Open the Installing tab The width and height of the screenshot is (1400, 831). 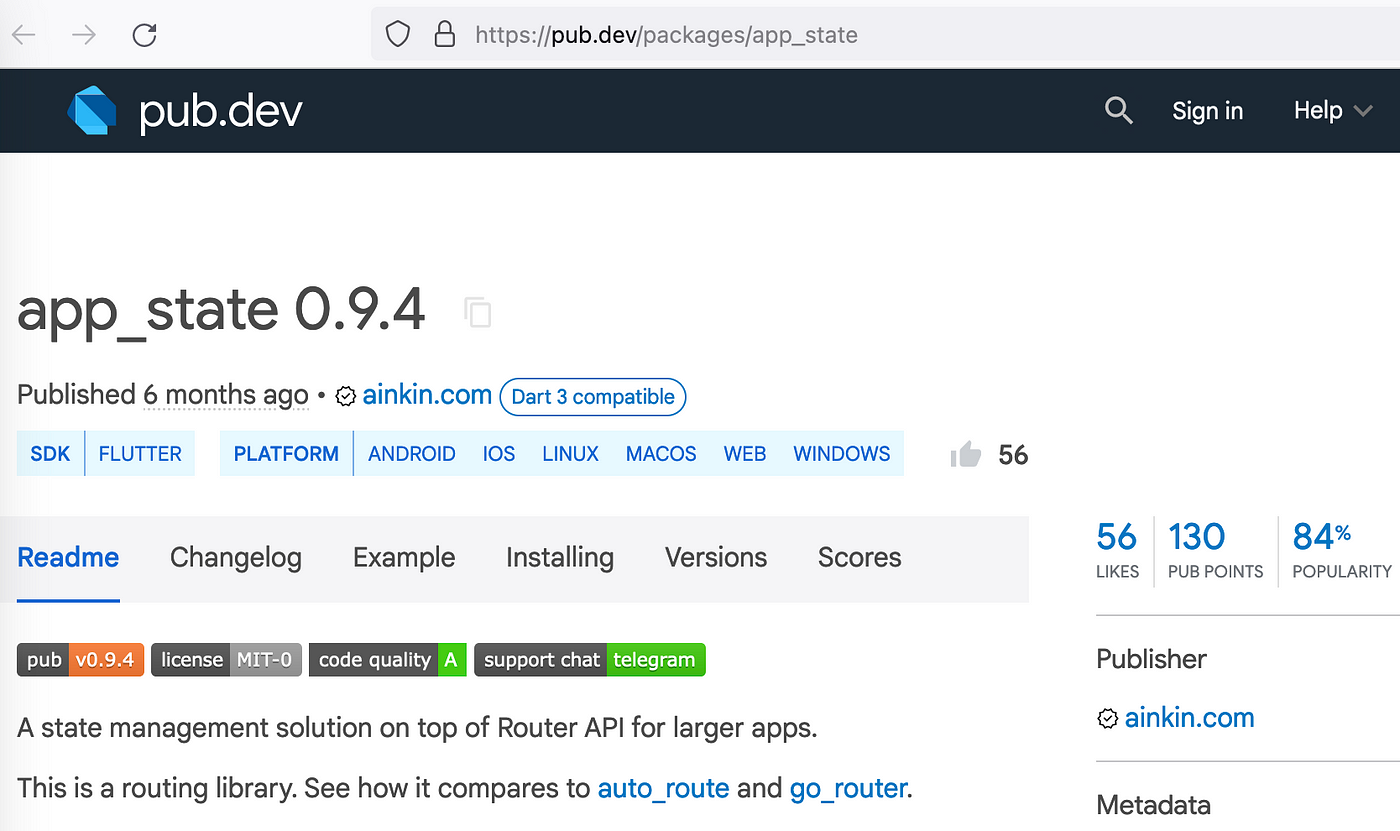(x=560, y=558)
